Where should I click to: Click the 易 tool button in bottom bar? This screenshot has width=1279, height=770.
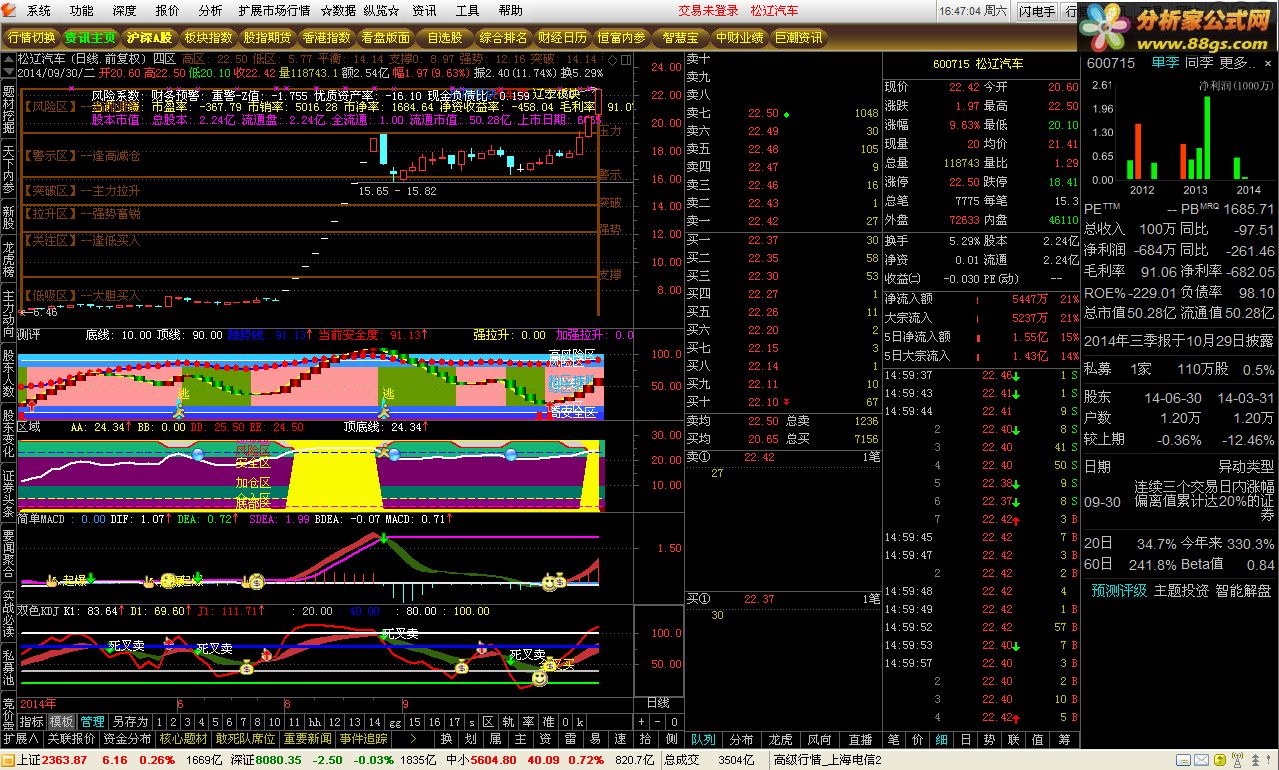click(x=595, y=739)
